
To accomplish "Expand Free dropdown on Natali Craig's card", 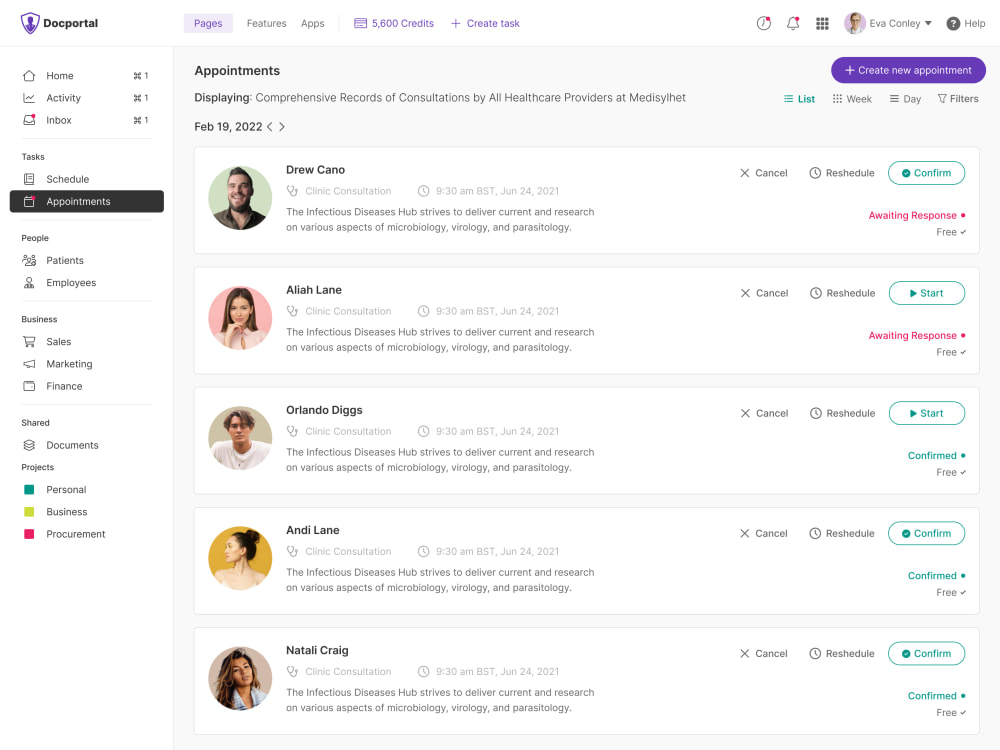I will coord(963,712).
